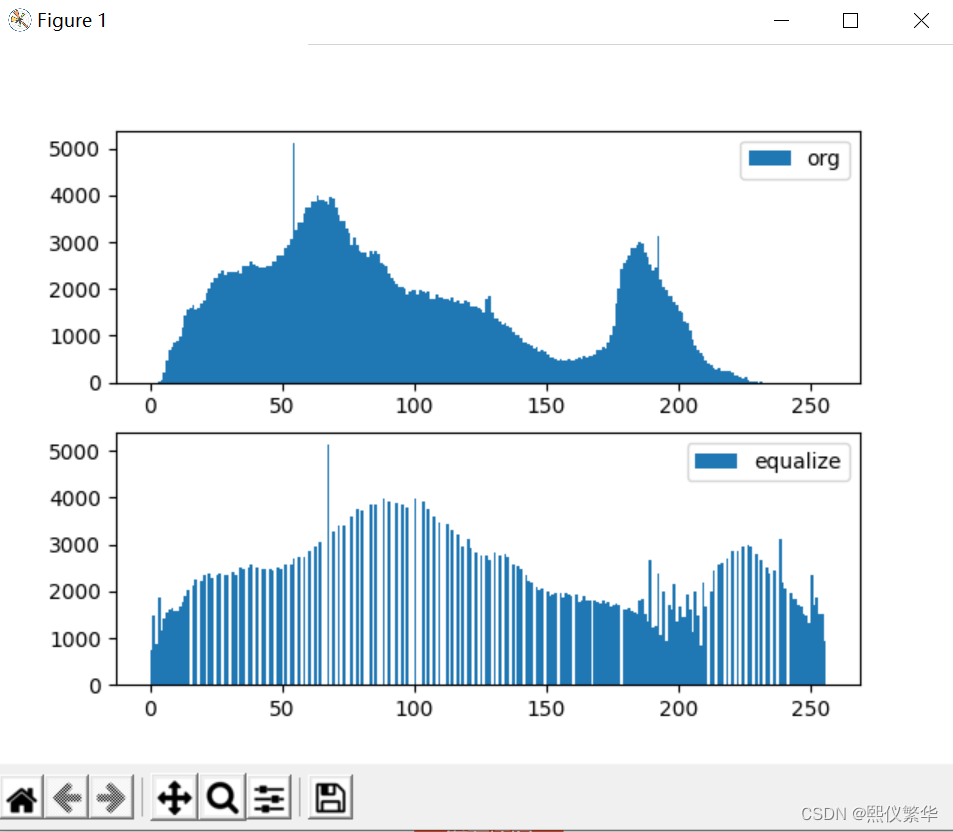Screen dimensions: 953x832
Task: Click x-axis label 100 on org plot
Action: (414, 406)
